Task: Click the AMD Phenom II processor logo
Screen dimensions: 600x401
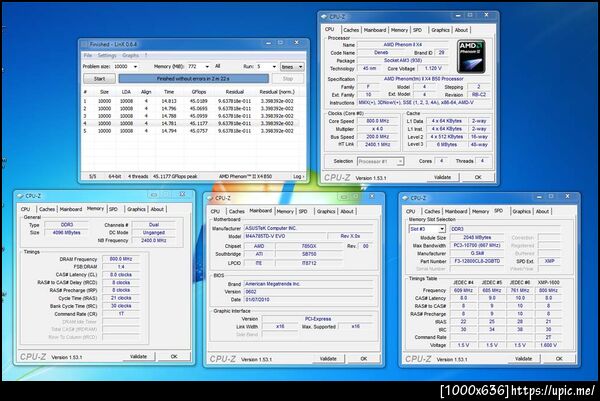Action: (x=471, y=56)
